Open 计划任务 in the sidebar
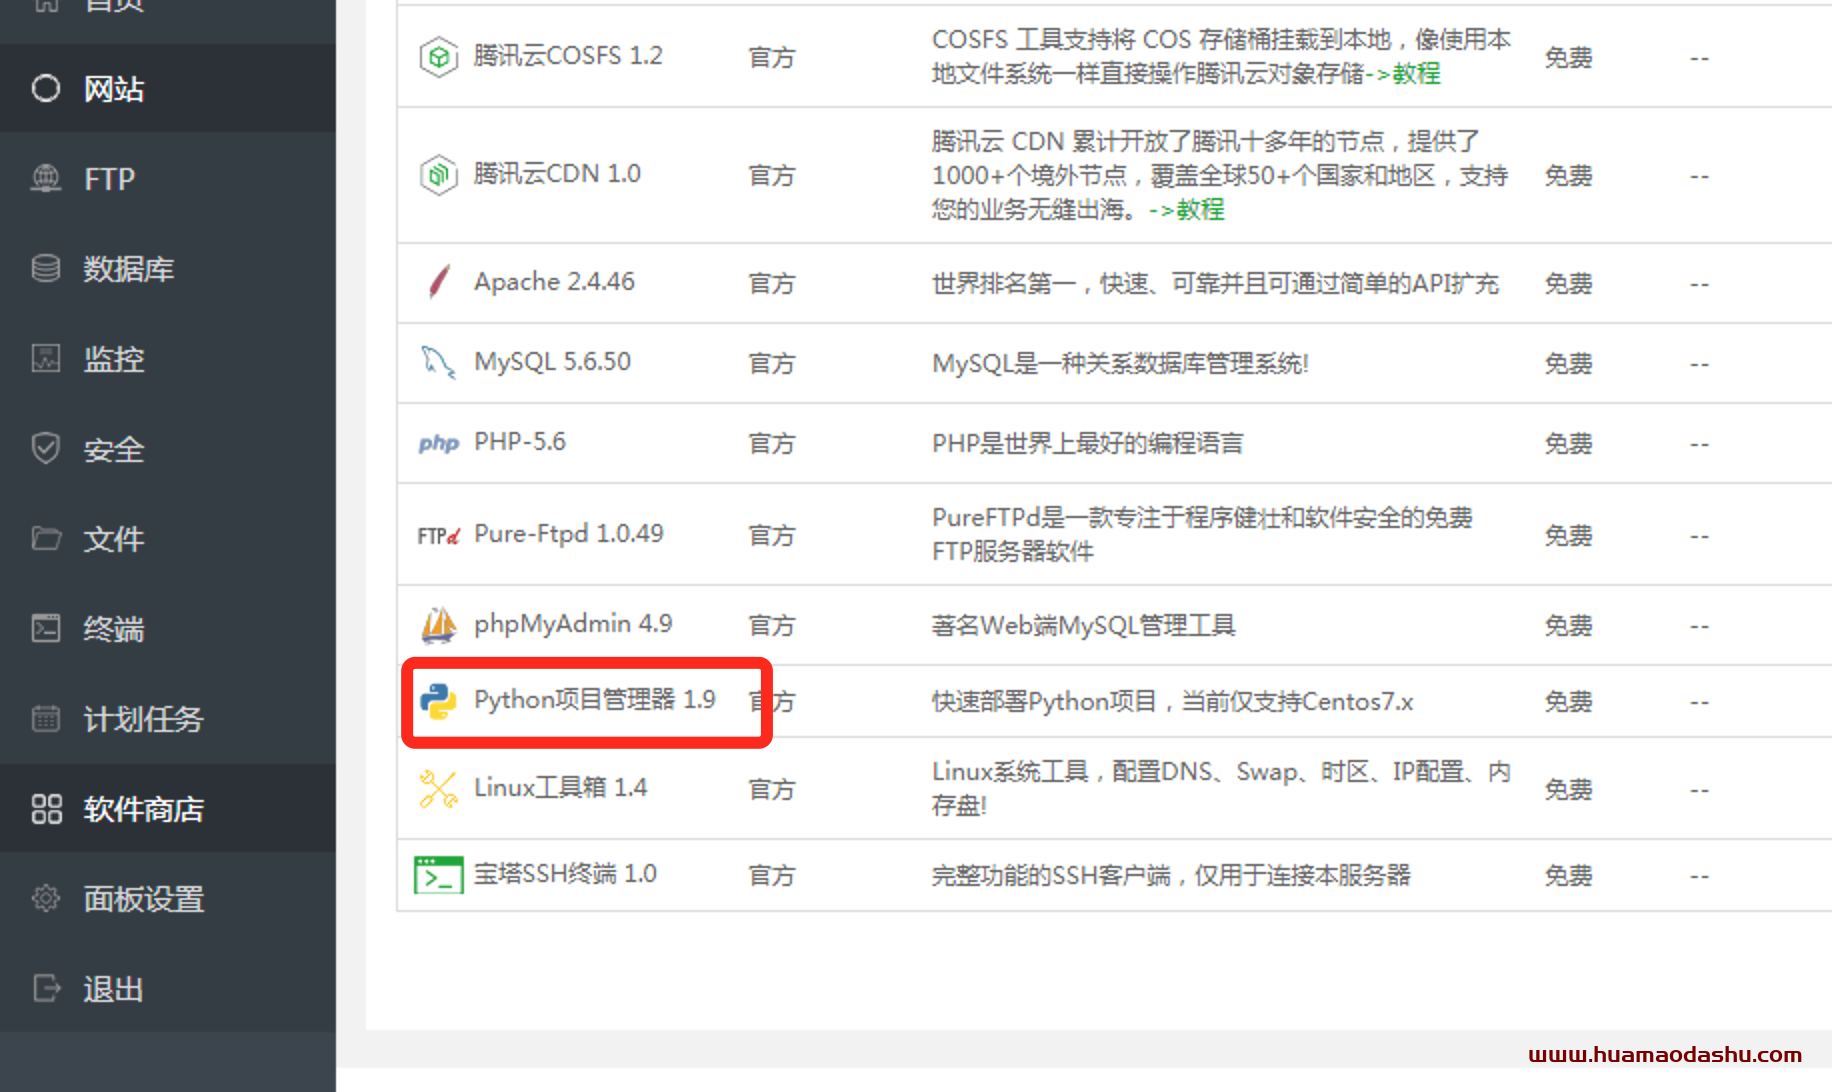This screenshot has width=1832, height=1092. tap(167, 718)
